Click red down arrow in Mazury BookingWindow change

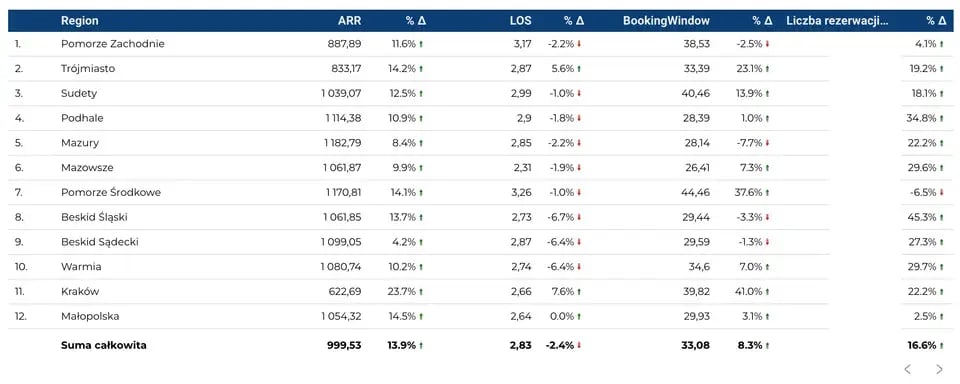768,143
